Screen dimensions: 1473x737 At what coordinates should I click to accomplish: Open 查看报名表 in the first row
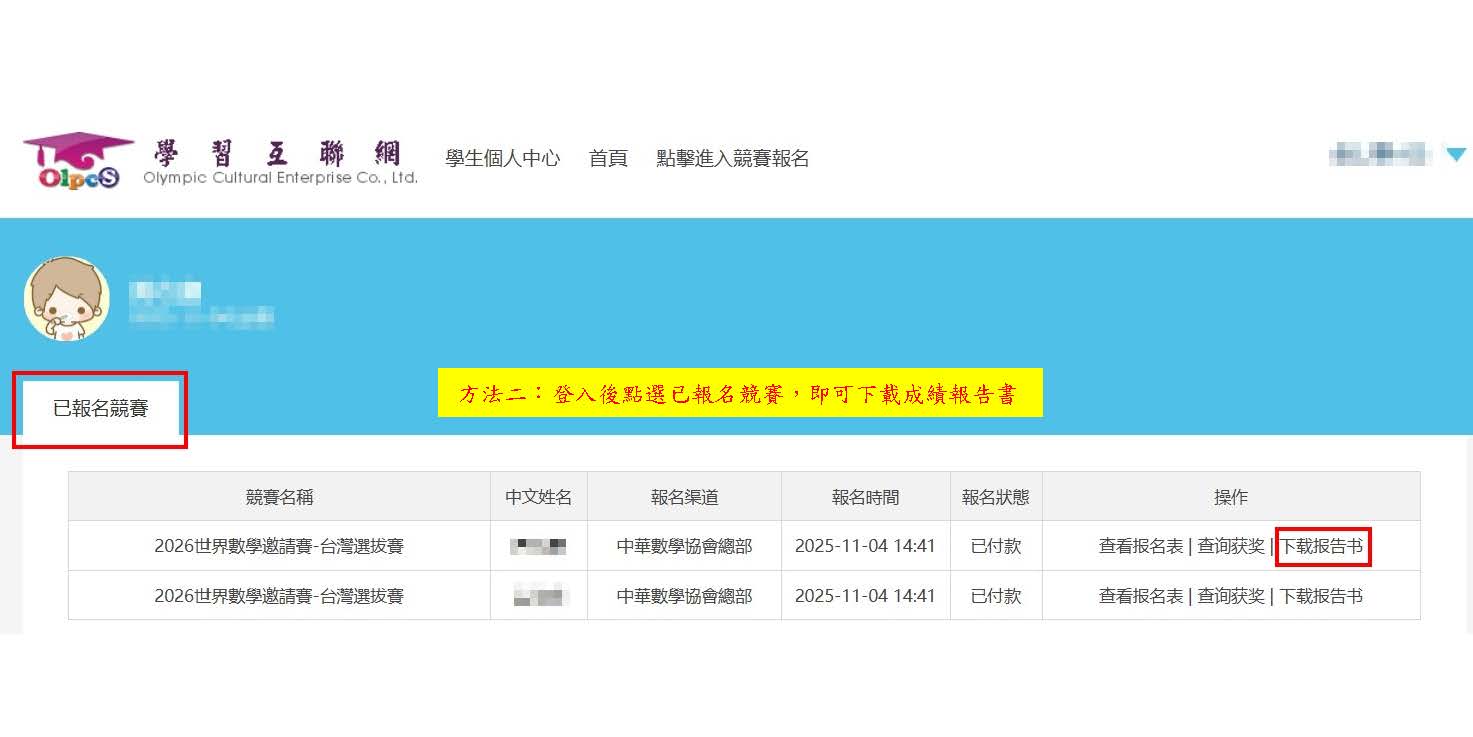pyautogui.click(x=1140, y=546)
